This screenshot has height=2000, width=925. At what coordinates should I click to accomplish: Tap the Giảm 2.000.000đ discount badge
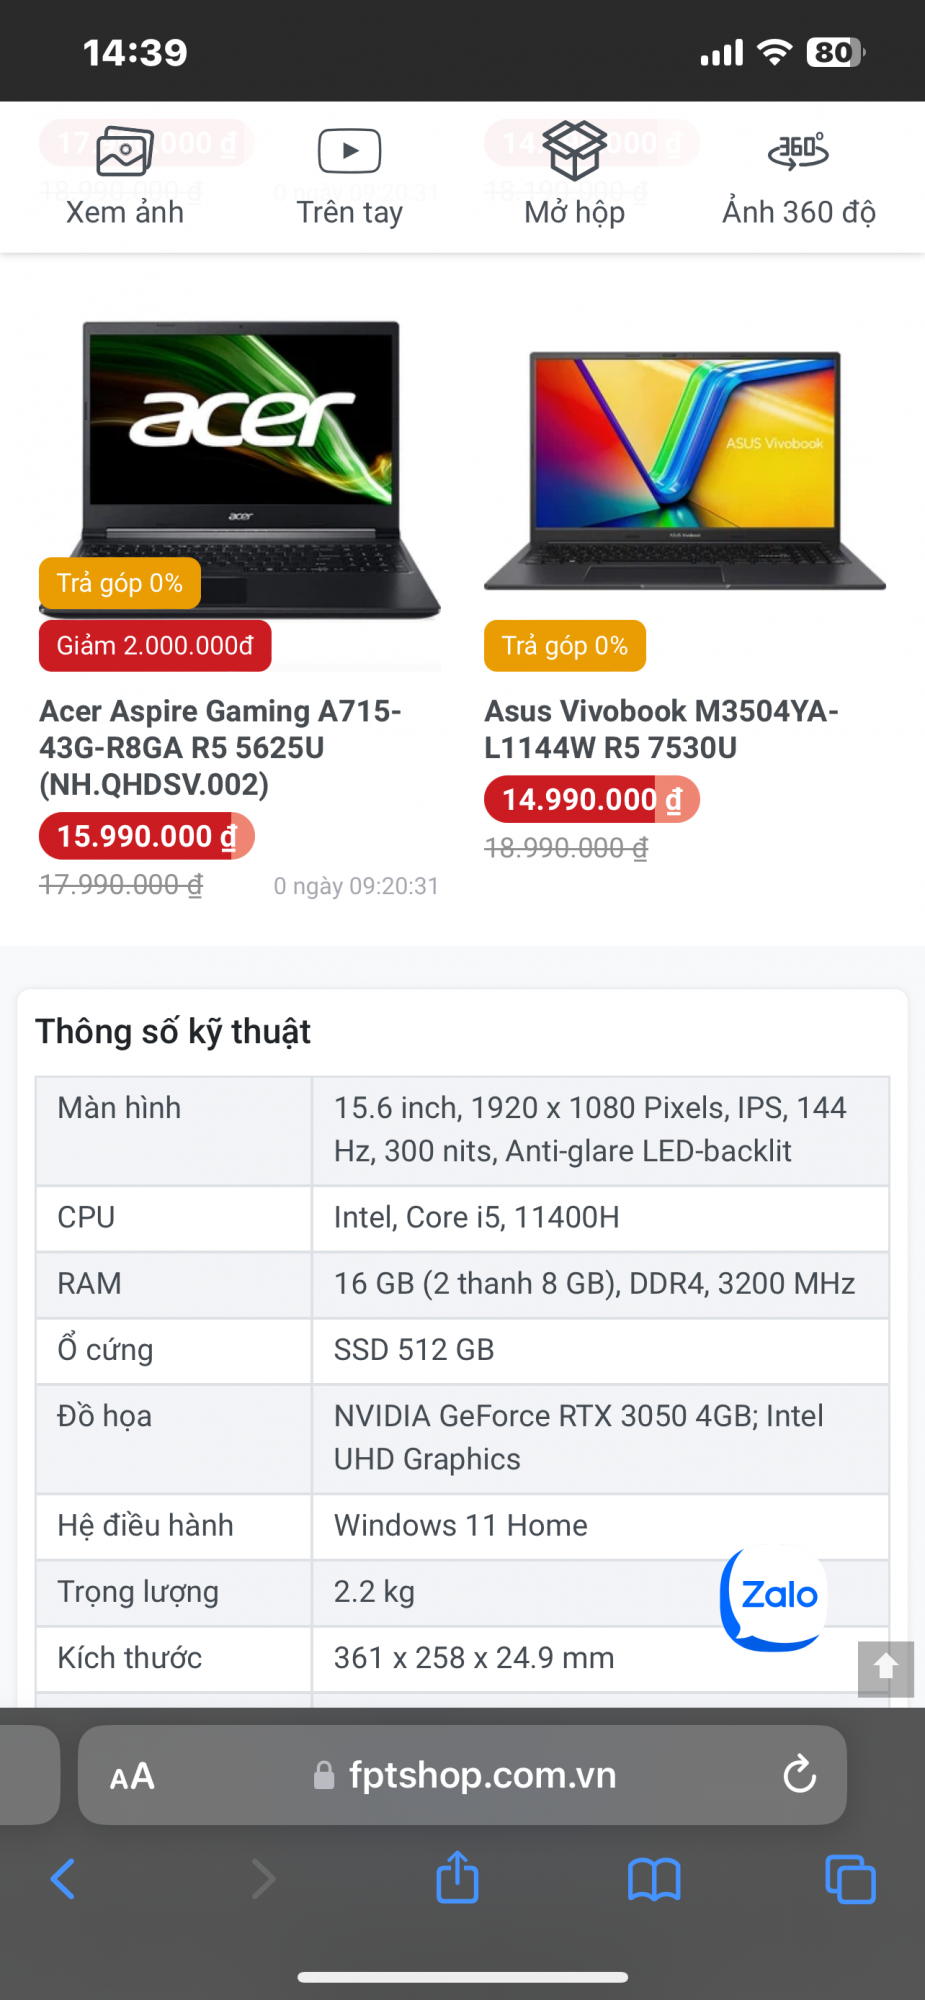coord(155,646)
